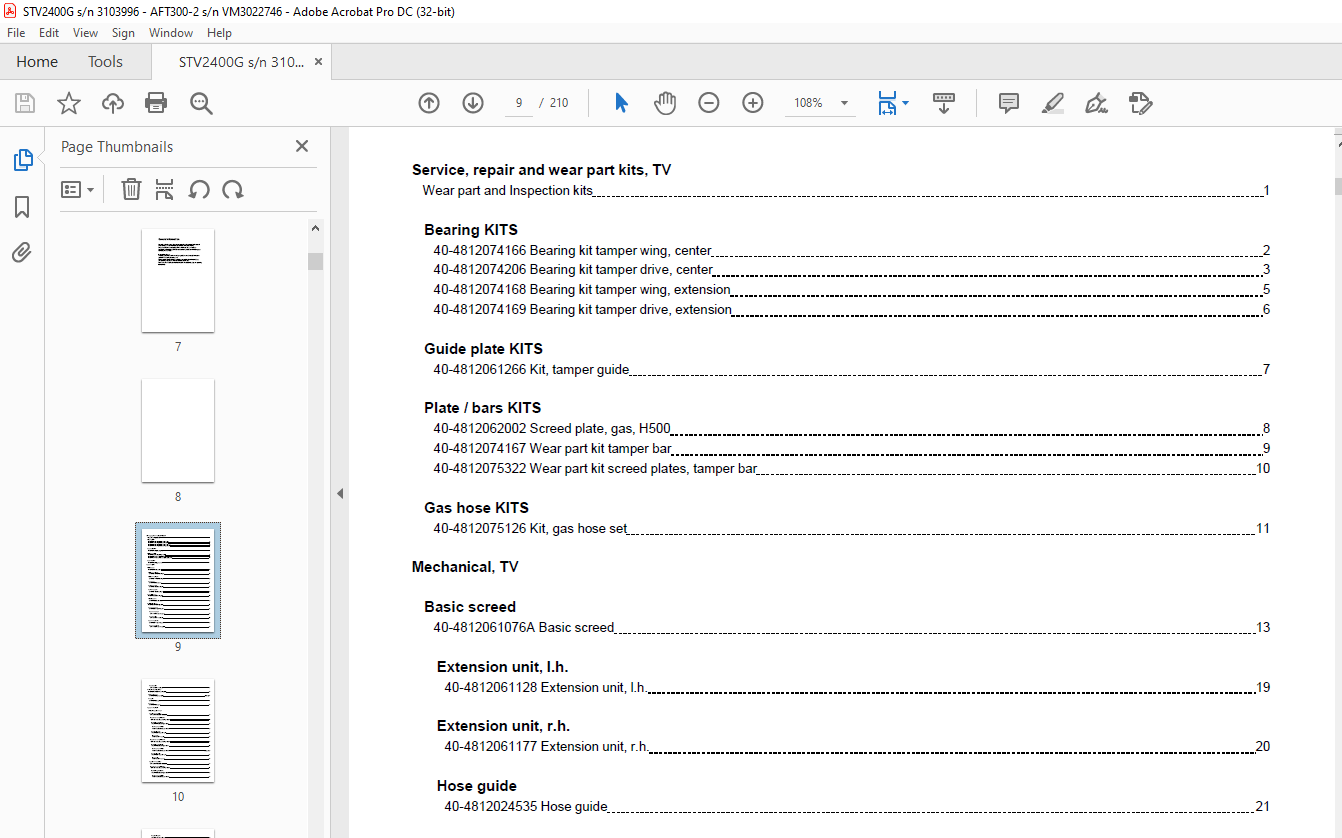Image resolution: width=1342 pixels, height=838 pixels.
Task: Select page 9 thumbnail
Action: [x=178, y=580]
